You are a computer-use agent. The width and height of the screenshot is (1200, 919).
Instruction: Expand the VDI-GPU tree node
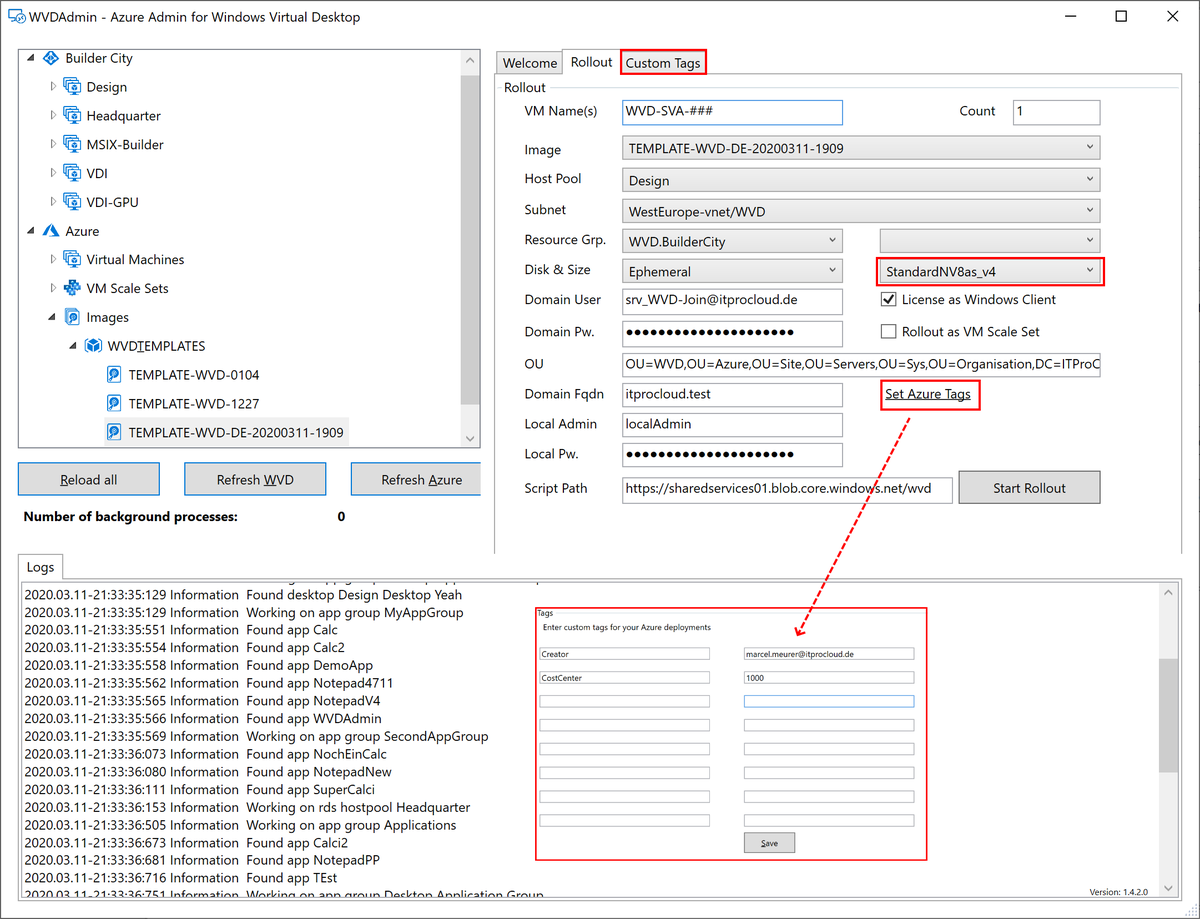pyautogui.click(x=53, y=202)
